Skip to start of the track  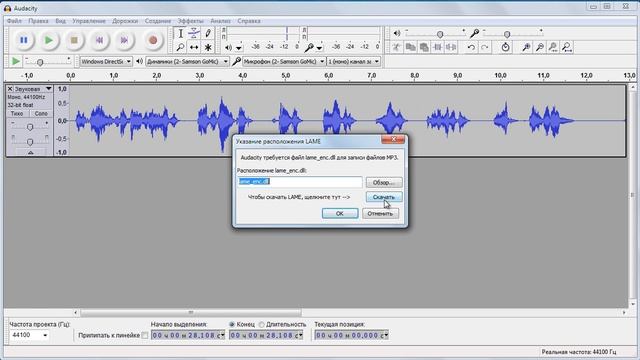click(x=99, y=40)
